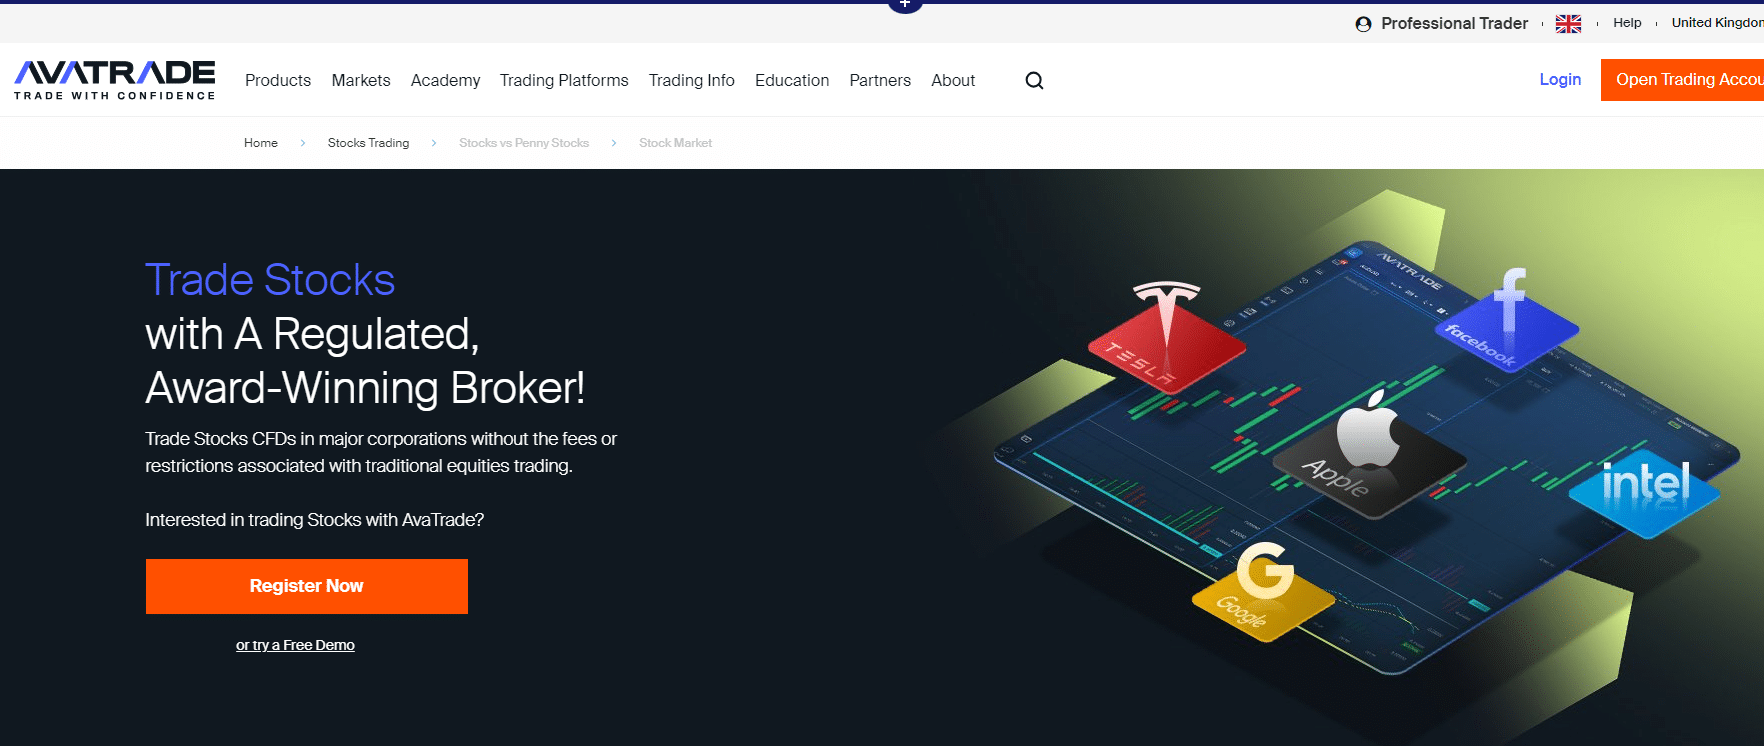Click the Register Now button
This screenshot has width=1764, height=746.
(x=307, y=586)
